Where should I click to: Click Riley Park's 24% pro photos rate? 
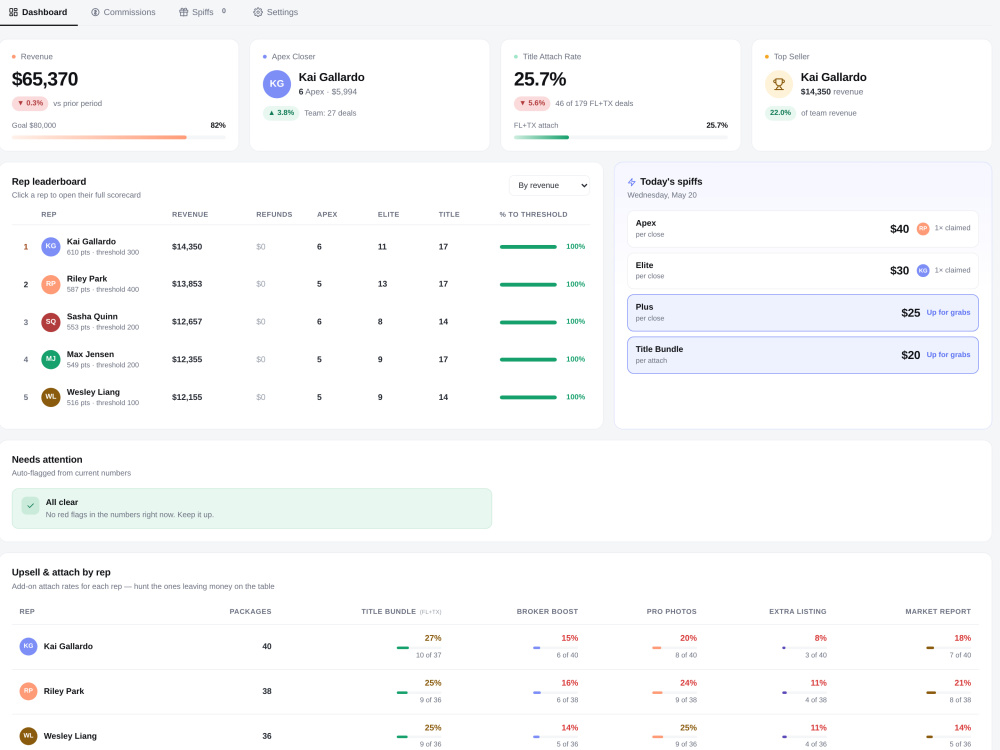pyautogui.click(x=688, y=683)
